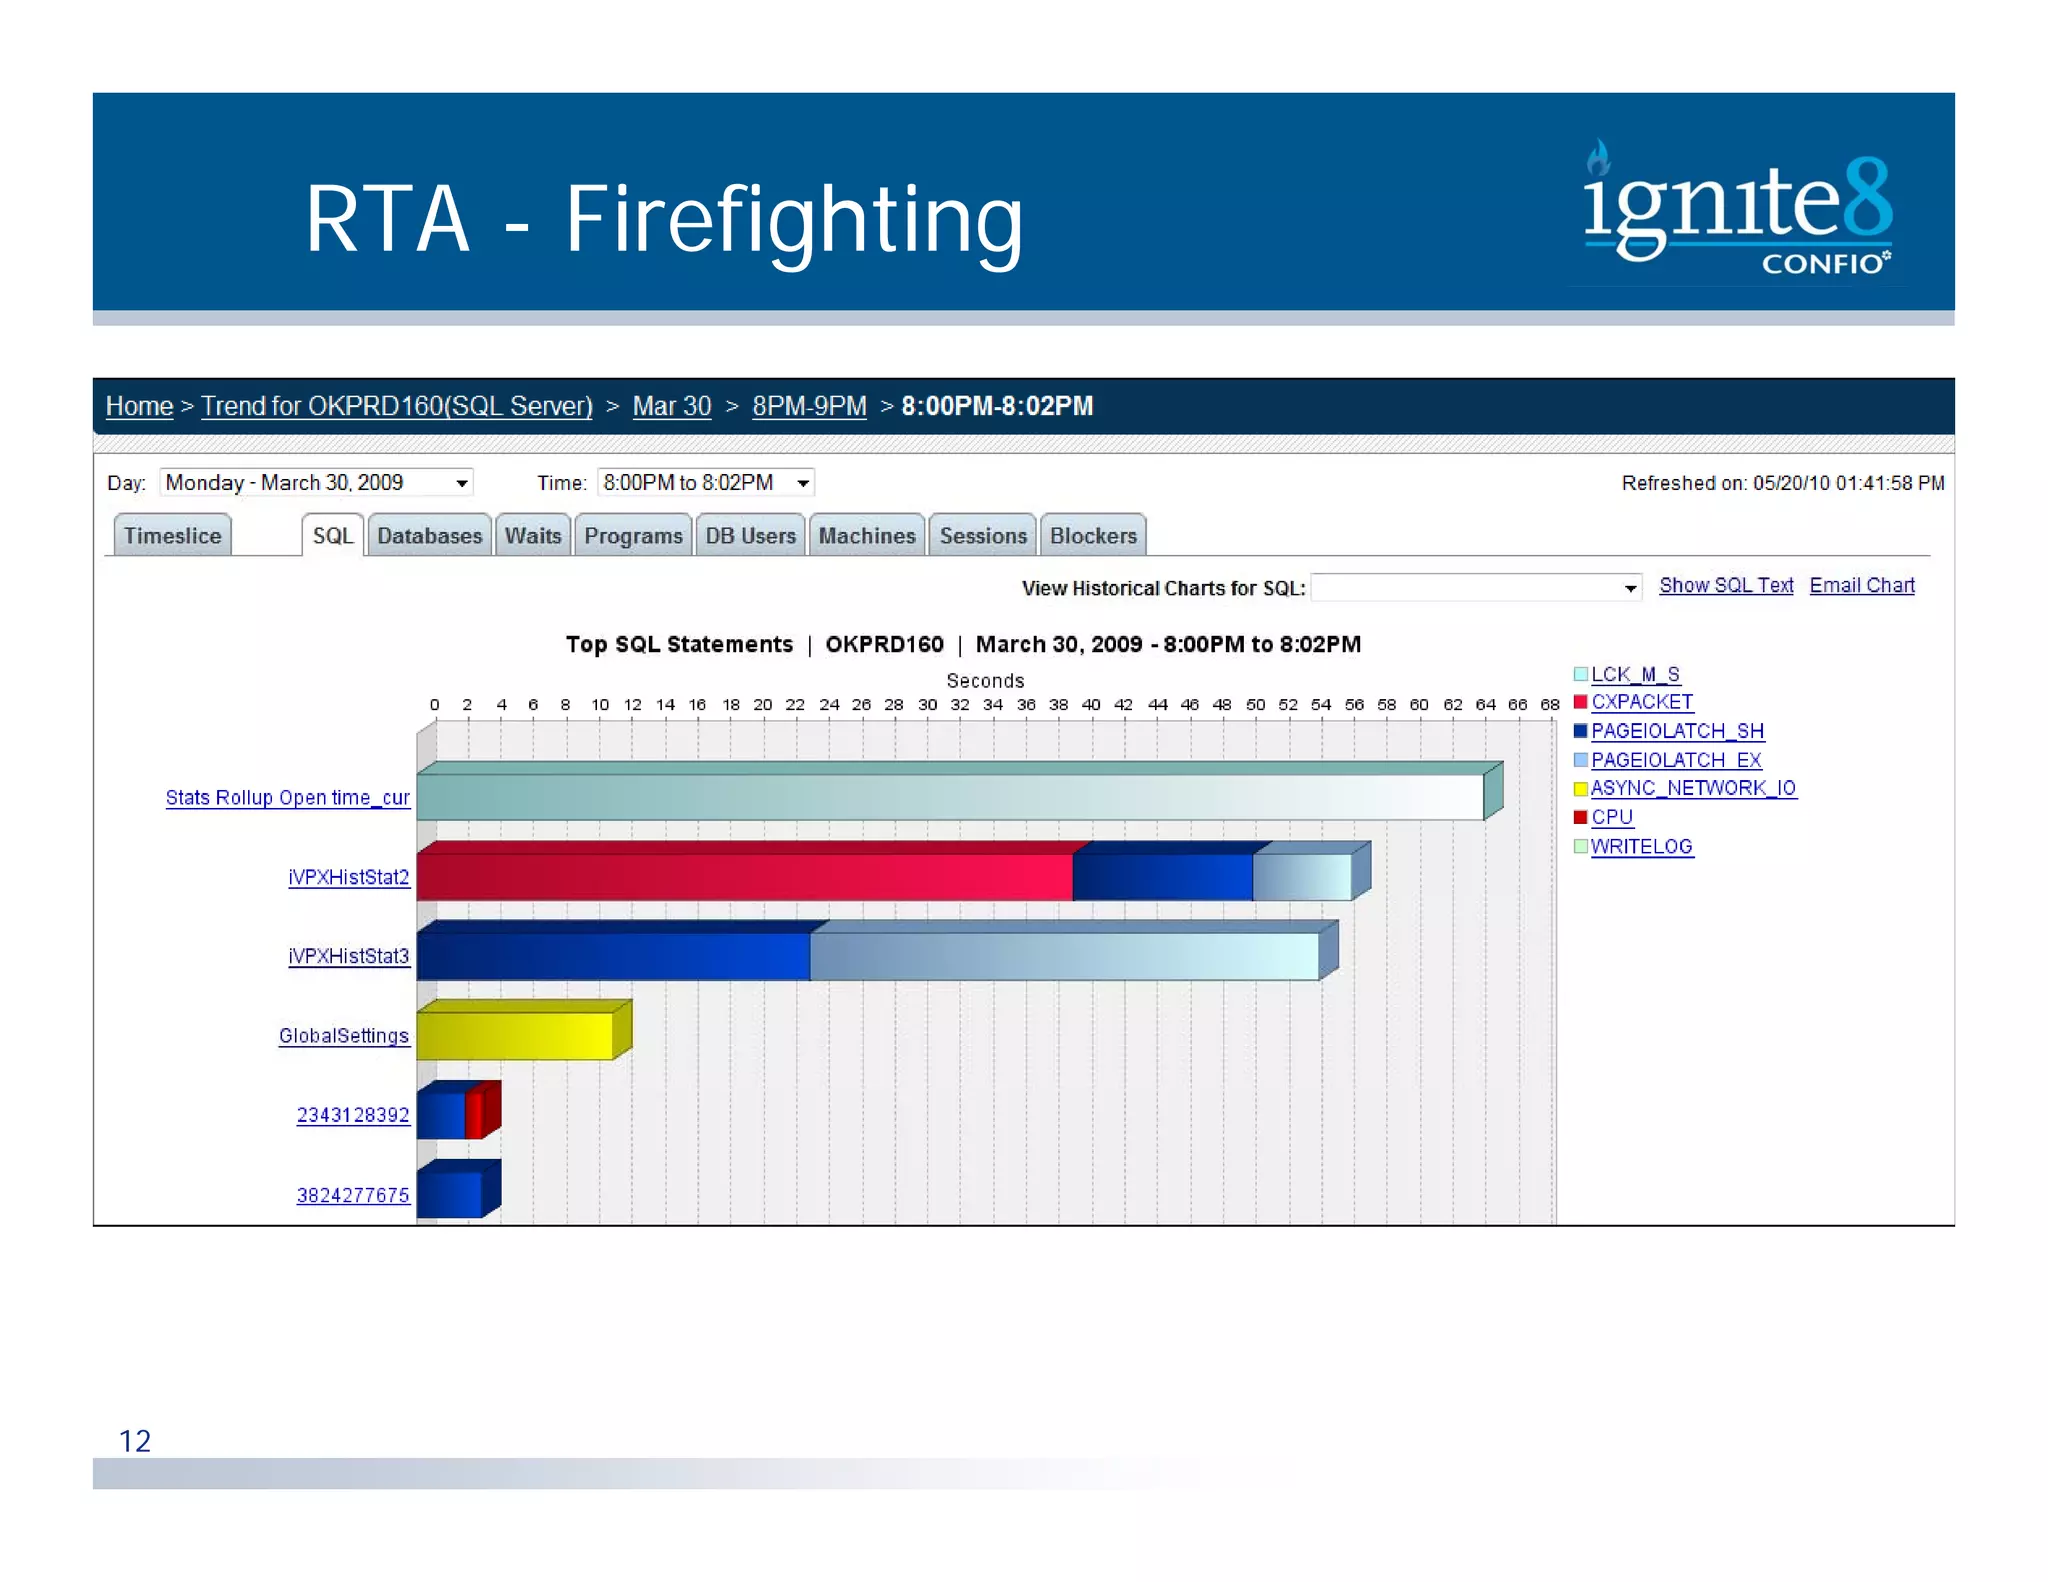The width and height of the screenshot is (2048, 1582).
Task: Click the Email Chart link
Action: [1861, 586]
